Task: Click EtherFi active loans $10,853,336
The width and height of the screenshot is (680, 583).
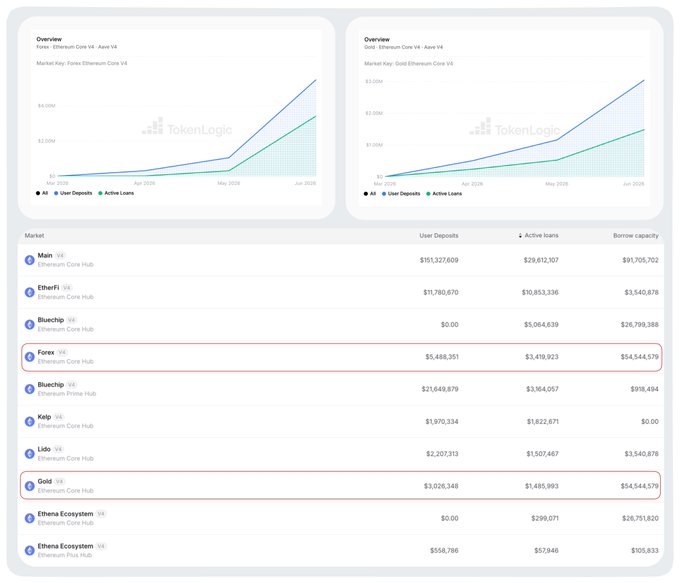Action: point(540,292)
